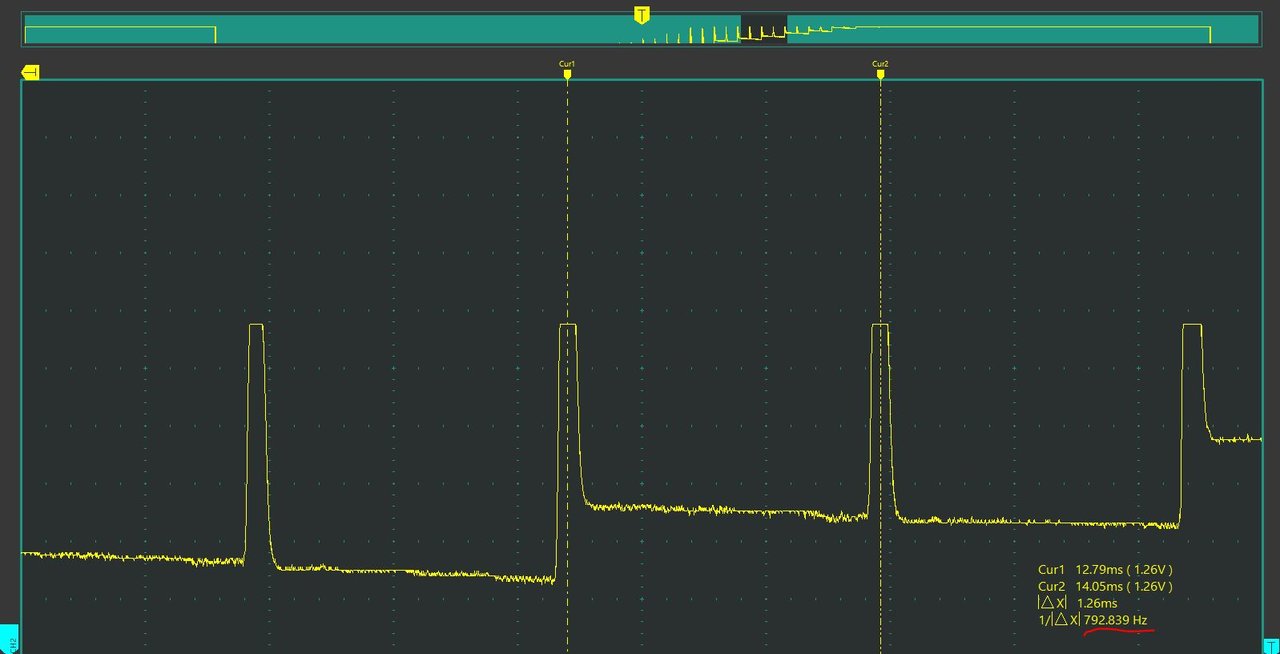The width and height of the screenshot is (1280, 654).
Task: Click the 792.839 Hz frequency readout
Action: pyautogui.click(x=1116, y=621)
